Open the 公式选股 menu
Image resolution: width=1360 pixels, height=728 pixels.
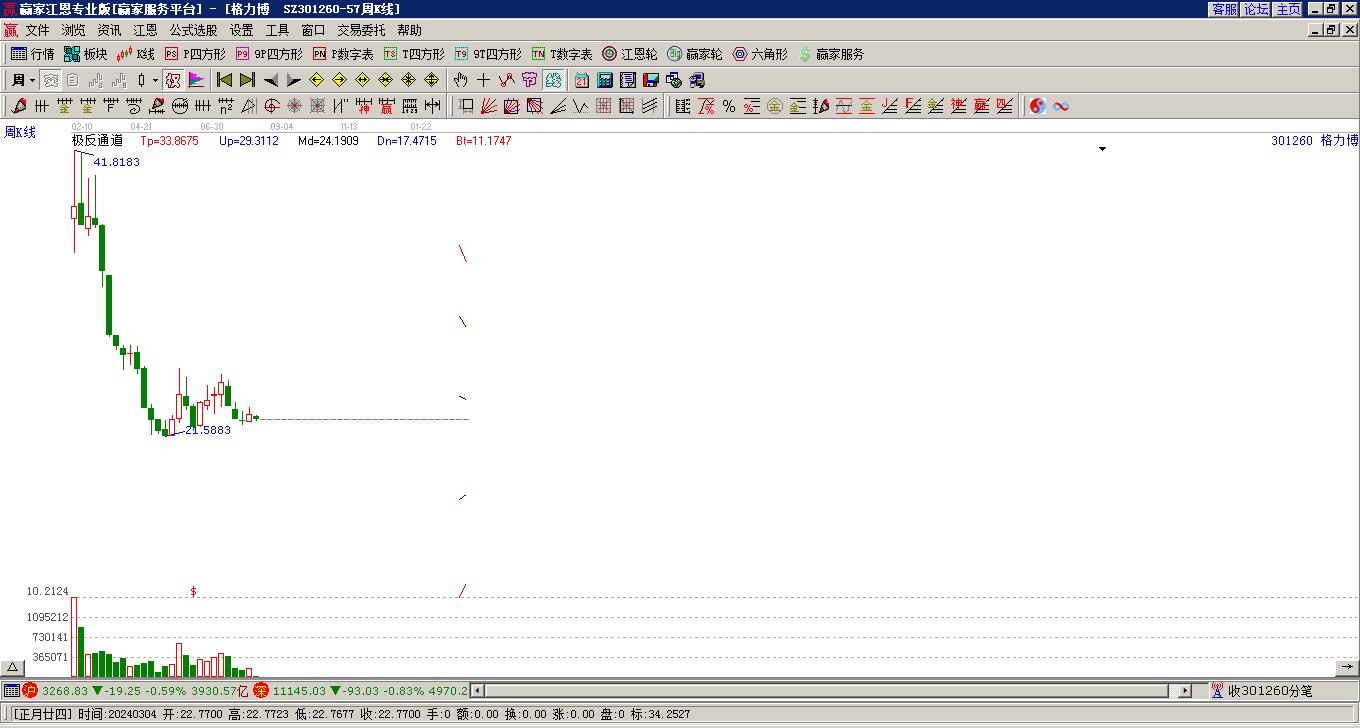(x=193, y=30)
